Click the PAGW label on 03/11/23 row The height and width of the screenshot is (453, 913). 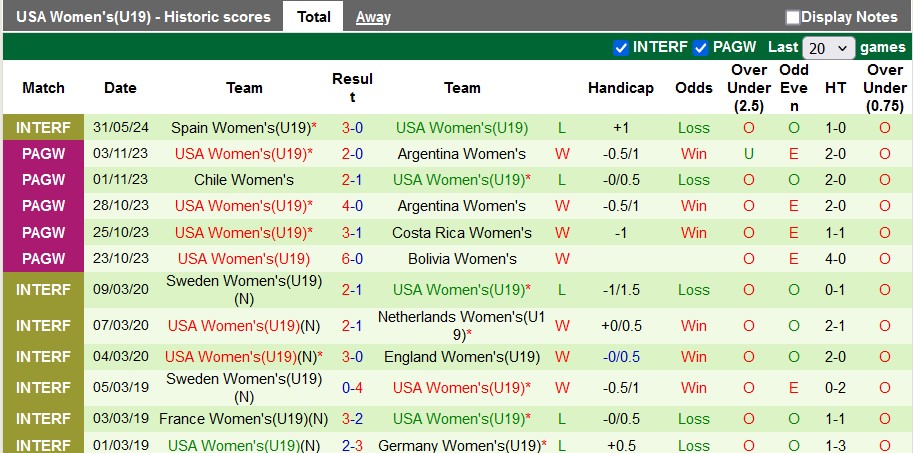click(x=43, y=154)
